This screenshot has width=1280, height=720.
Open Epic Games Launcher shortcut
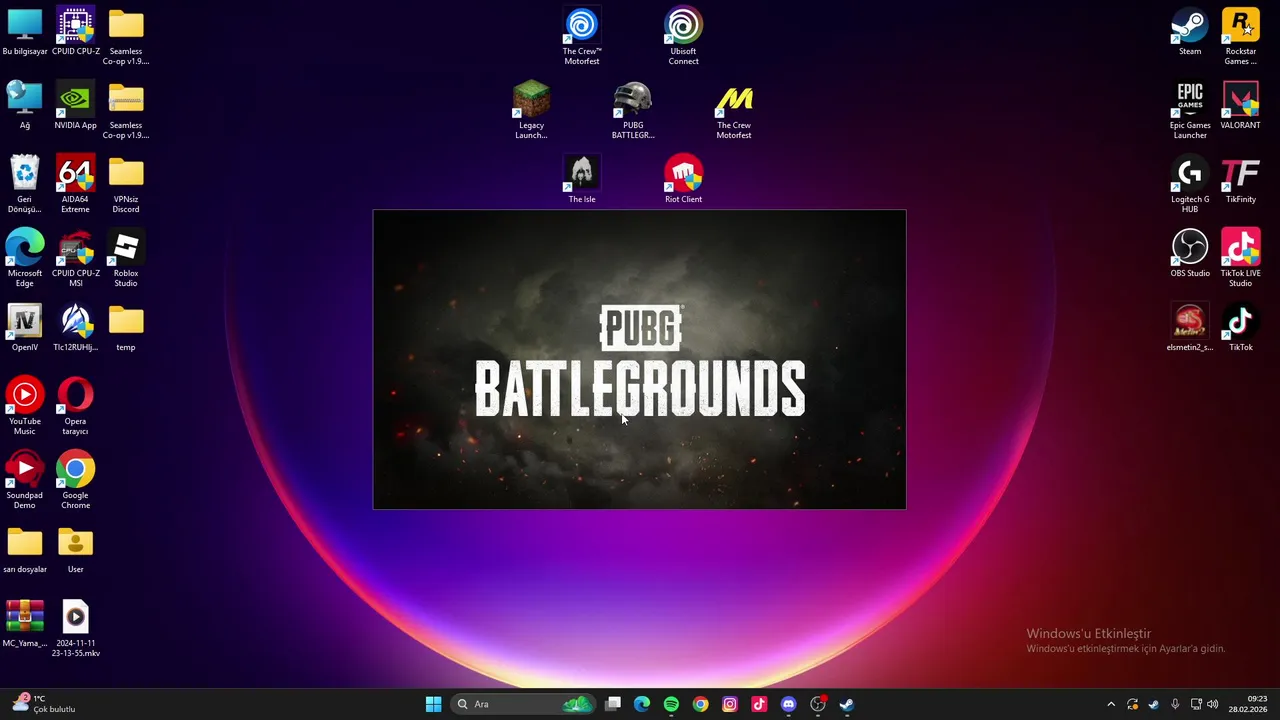tap(1190, 111)
